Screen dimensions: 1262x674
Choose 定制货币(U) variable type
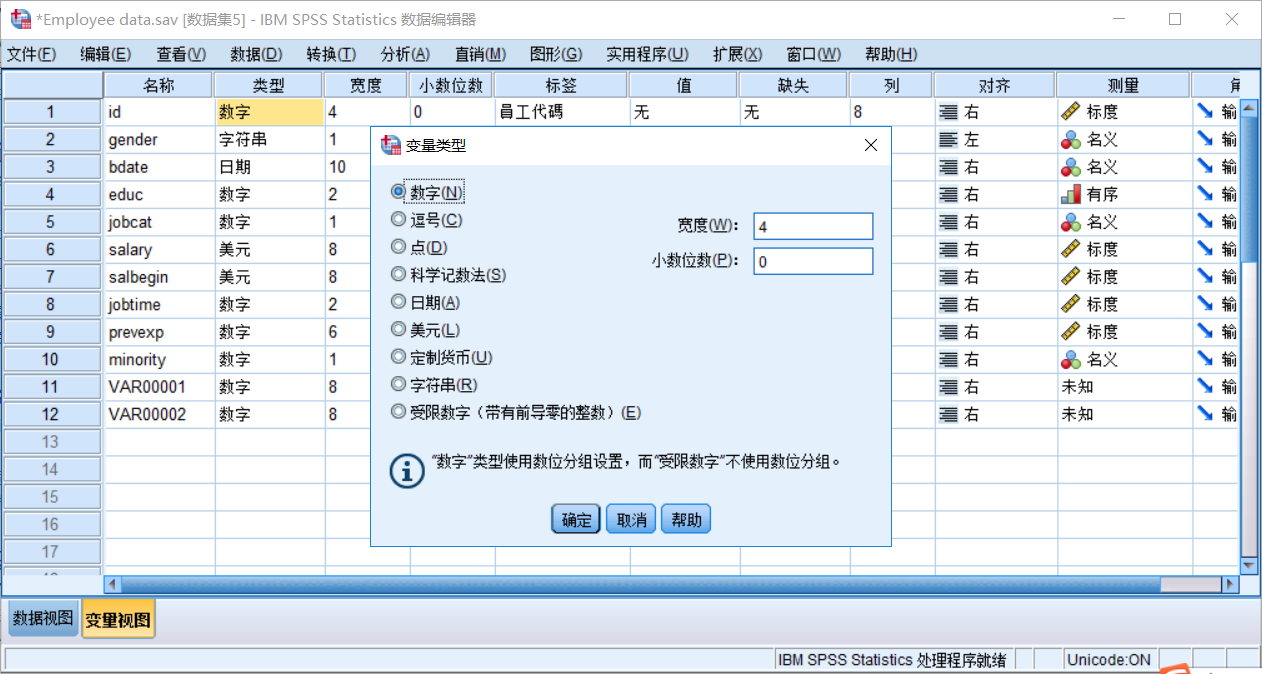[x=398, y=357]
